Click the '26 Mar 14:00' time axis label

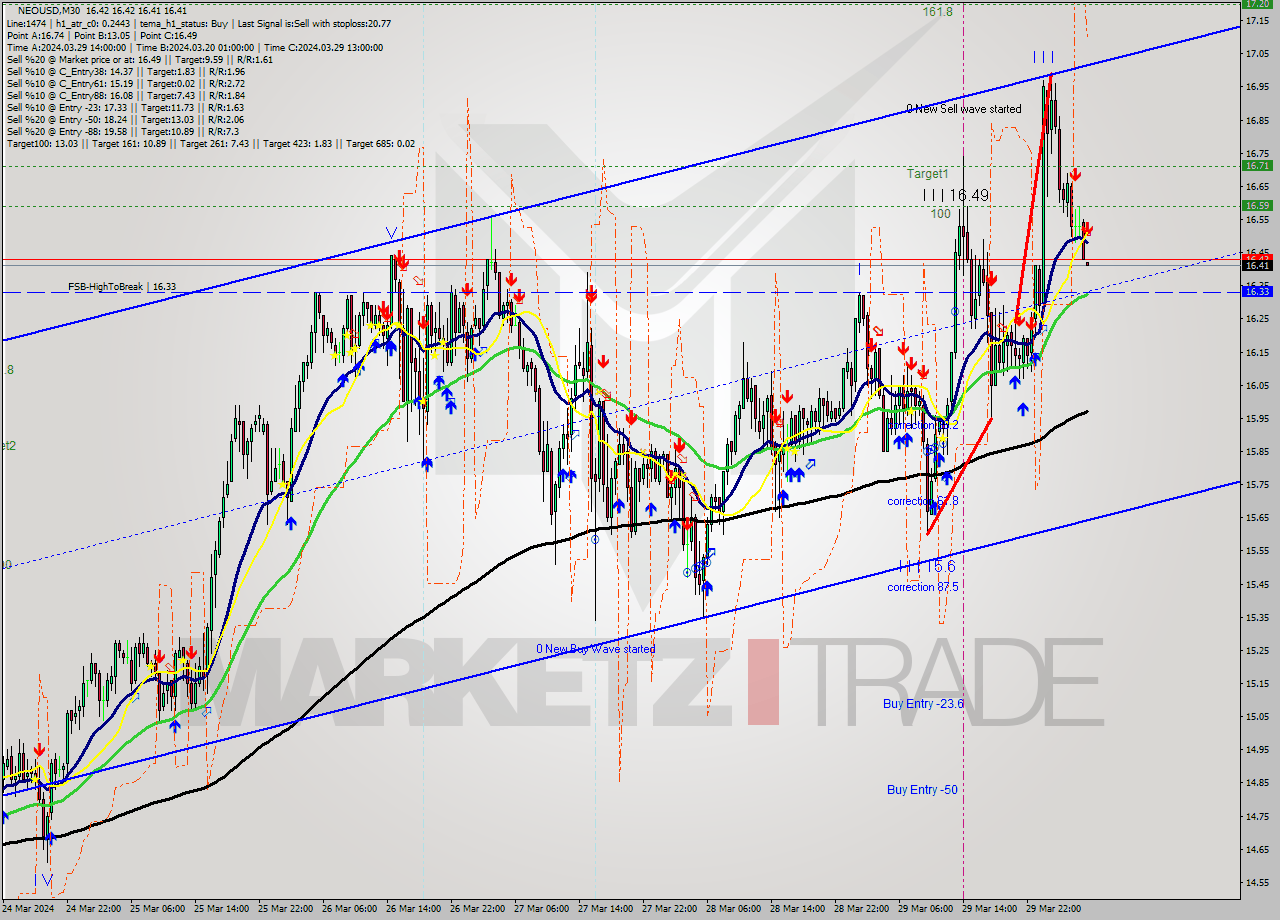tap(415, 909)
